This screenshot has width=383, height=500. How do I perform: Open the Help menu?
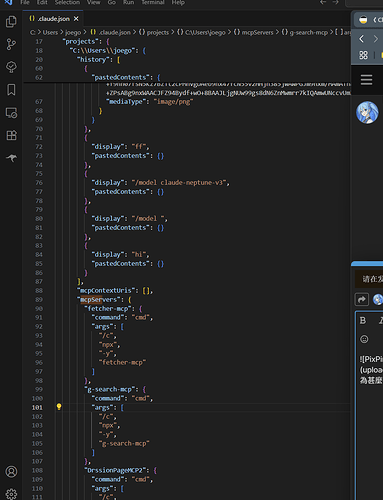pyautogui.click(x=178, y=2)
